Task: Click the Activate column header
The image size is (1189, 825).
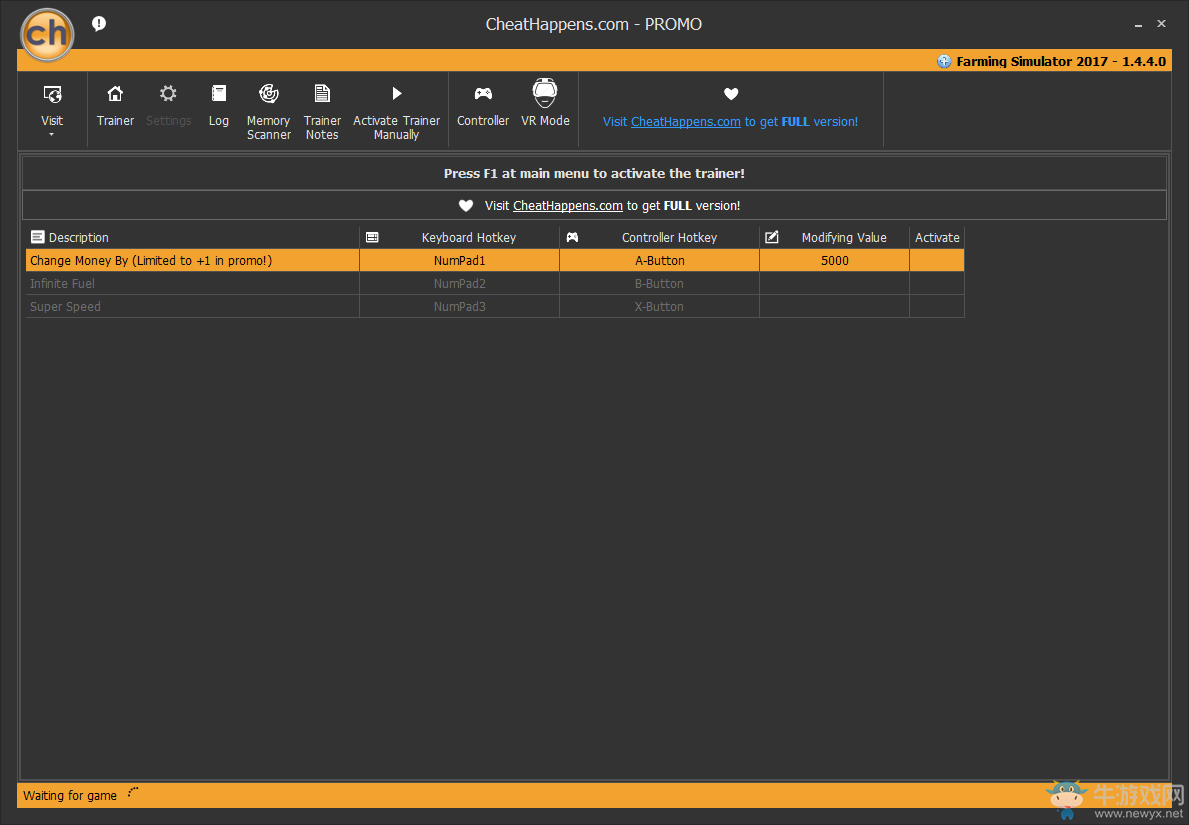Action: (x=937, y=237)
